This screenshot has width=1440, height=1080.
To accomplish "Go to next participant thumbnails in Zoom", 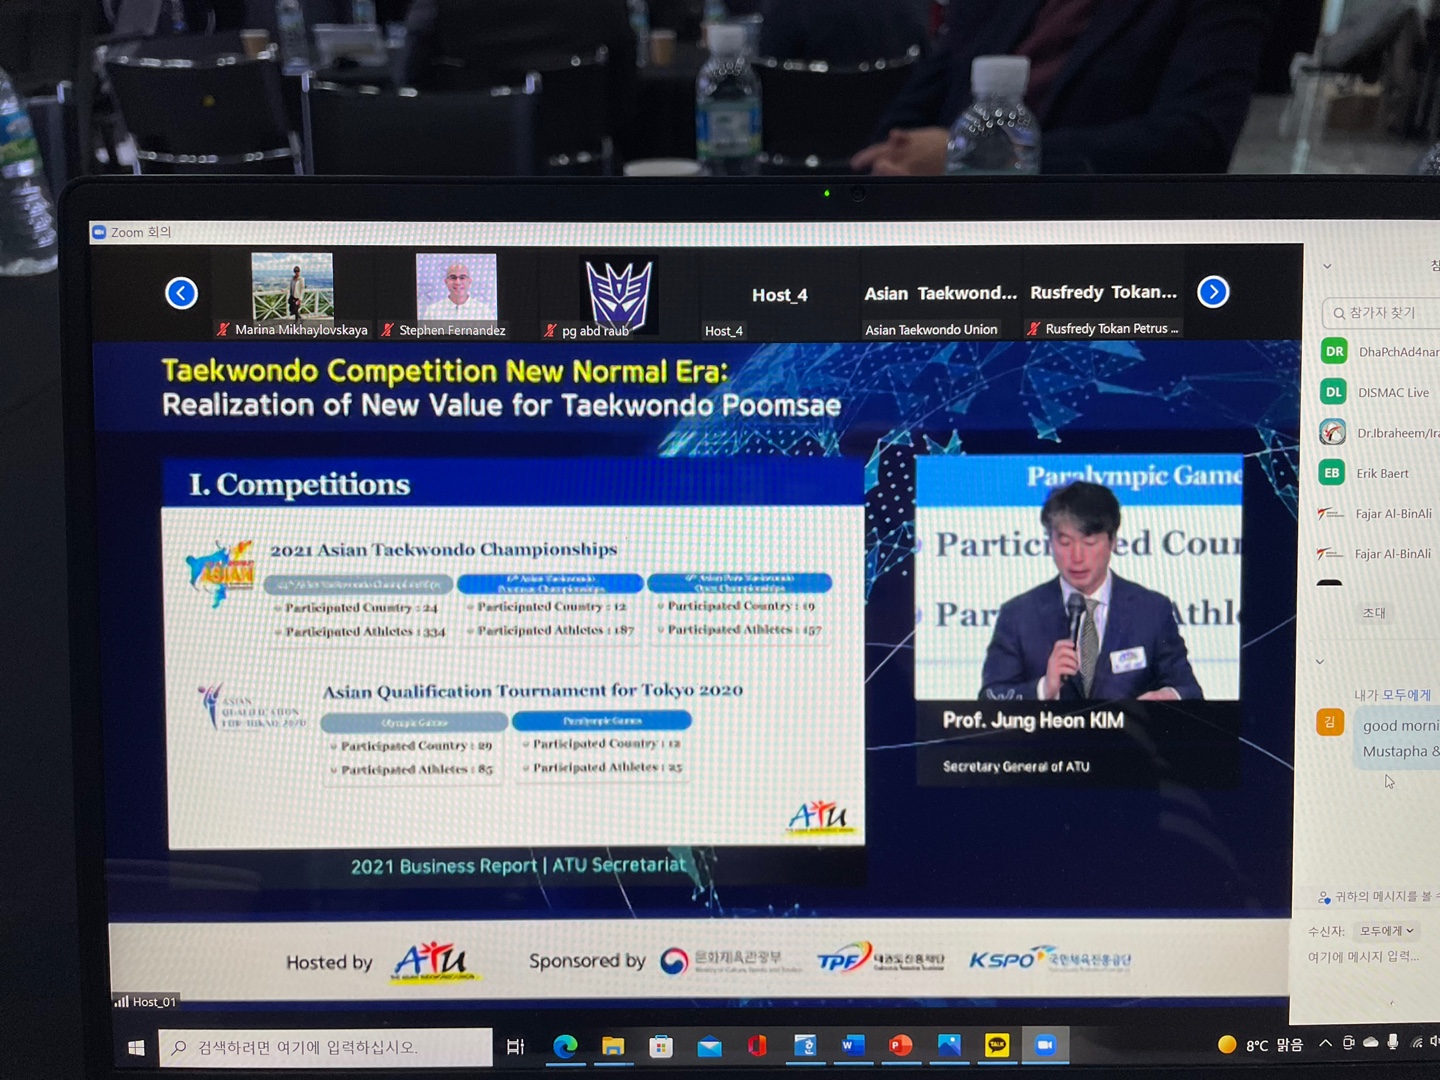I will click(1213, 292).
